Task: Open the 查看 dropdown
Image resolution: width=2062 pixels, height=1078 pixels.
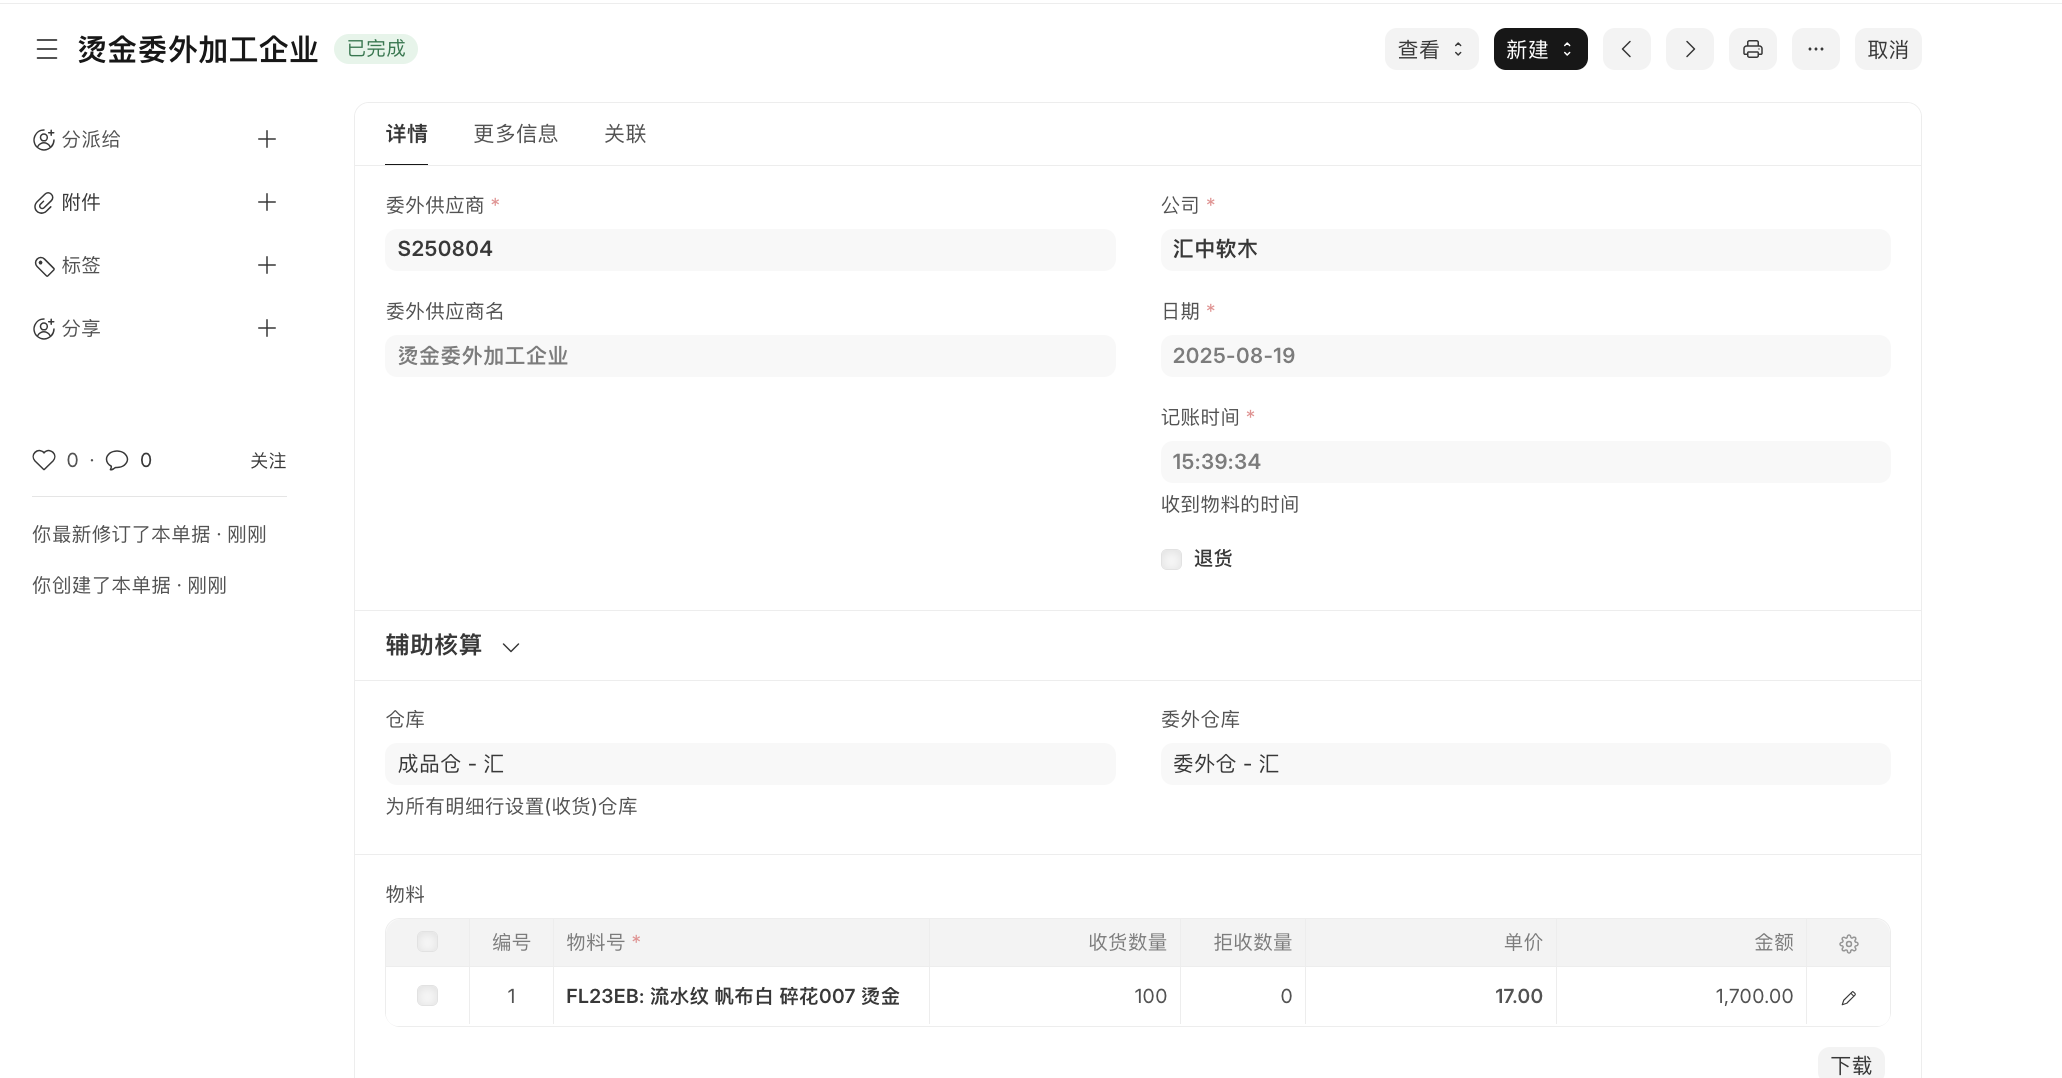Action: click(x=1430, y=49)
